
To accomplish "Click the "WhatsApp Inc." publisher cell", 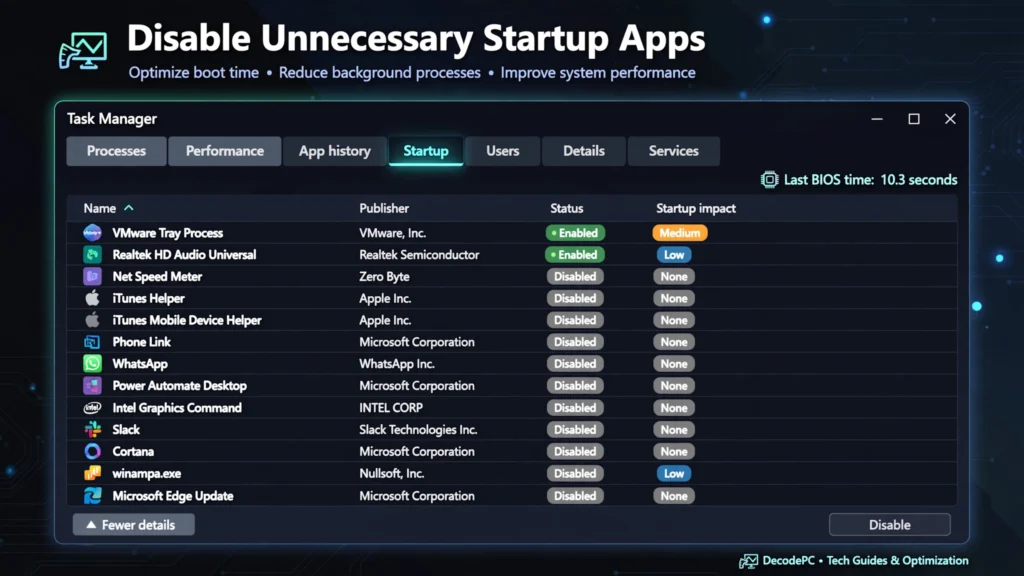I will pos(396,364).
